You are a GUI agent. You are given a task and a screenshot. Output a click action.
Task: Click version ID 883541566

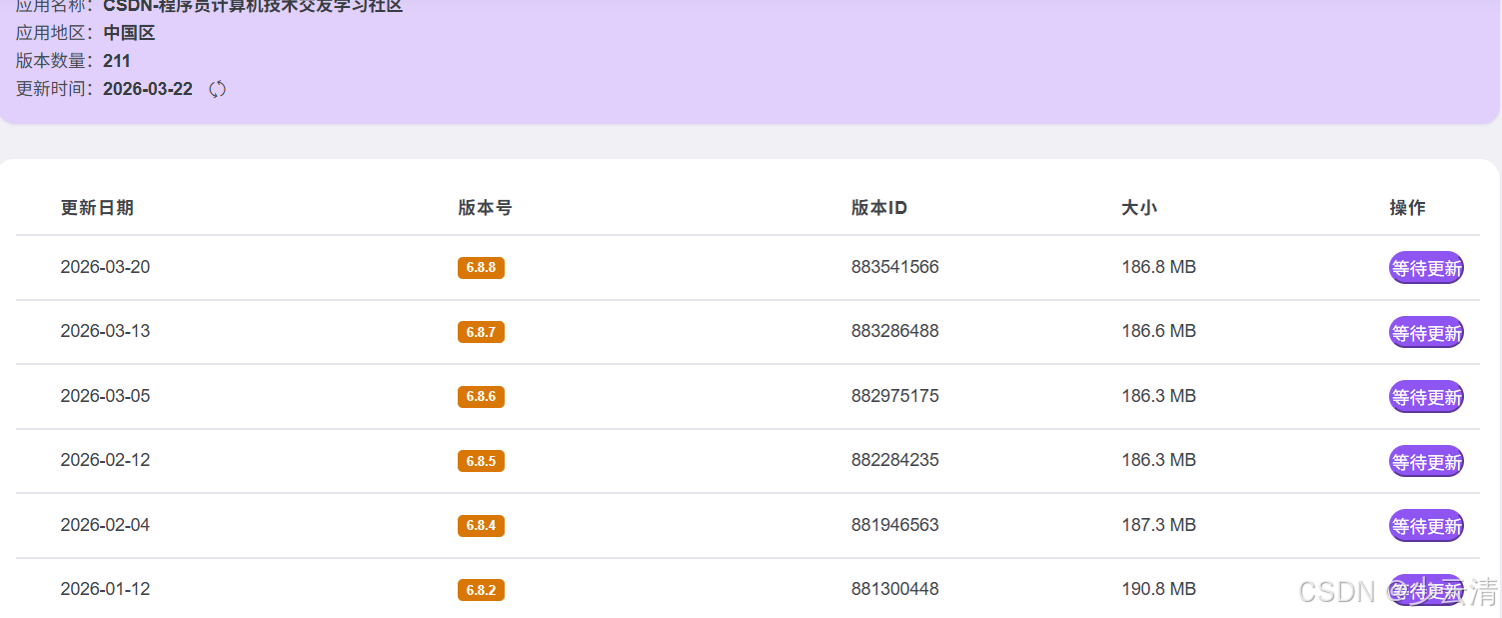tap(895, 267)
